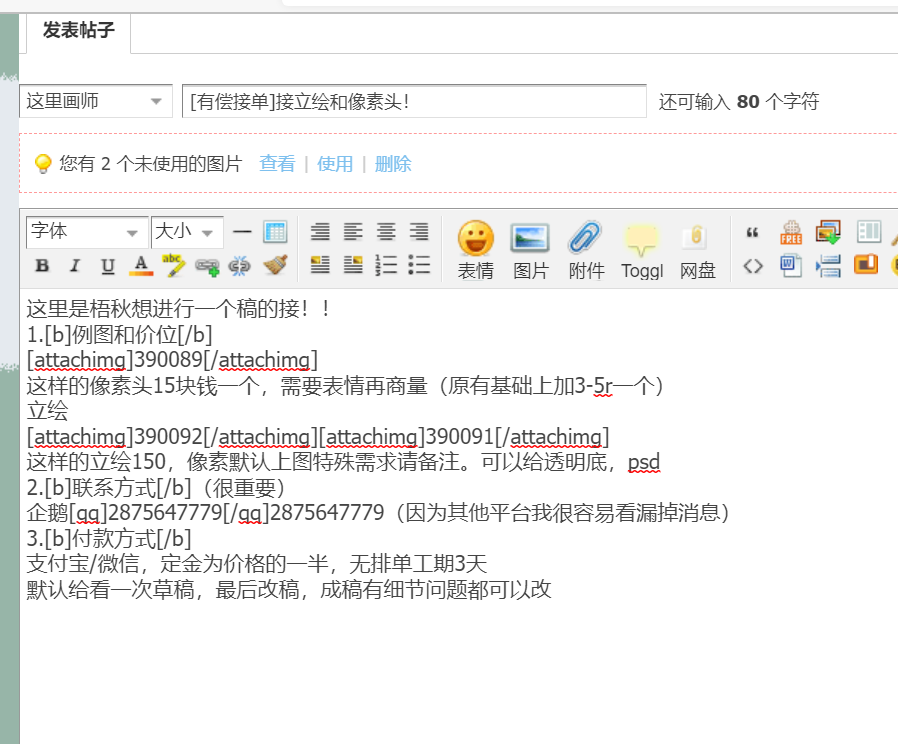Click the insert table icon
Image resolution: width=898 pixels, height=744 pixels.
tap(275, 232)
